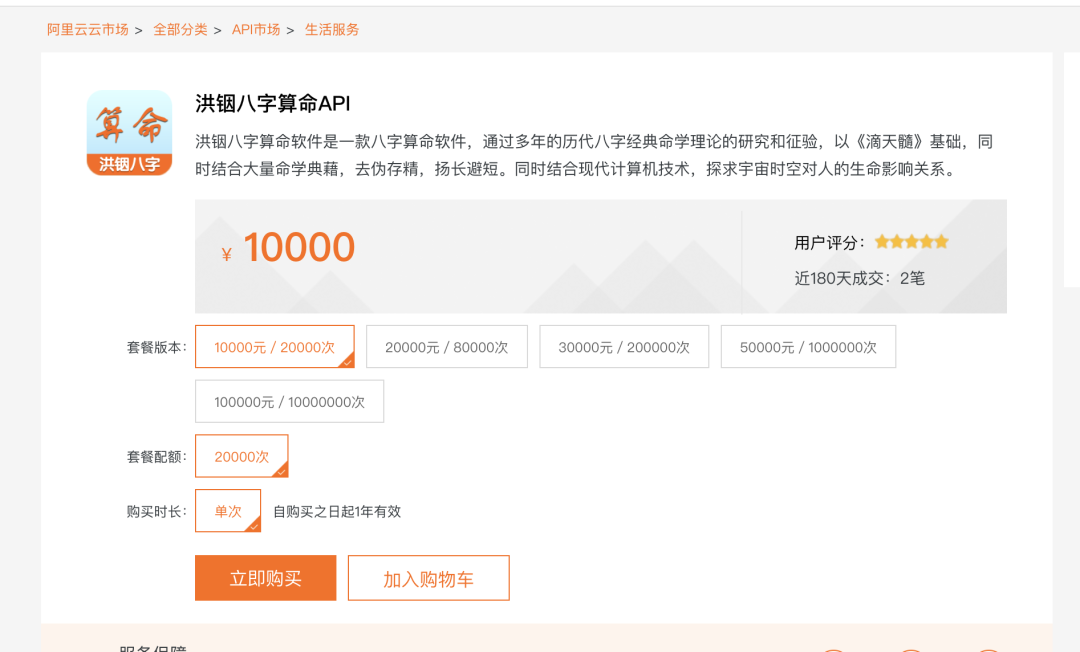This screenshot has height=652, width=1080.
Task: Select the 20000元 / 80000次 package version
Action: coord(446,346)
